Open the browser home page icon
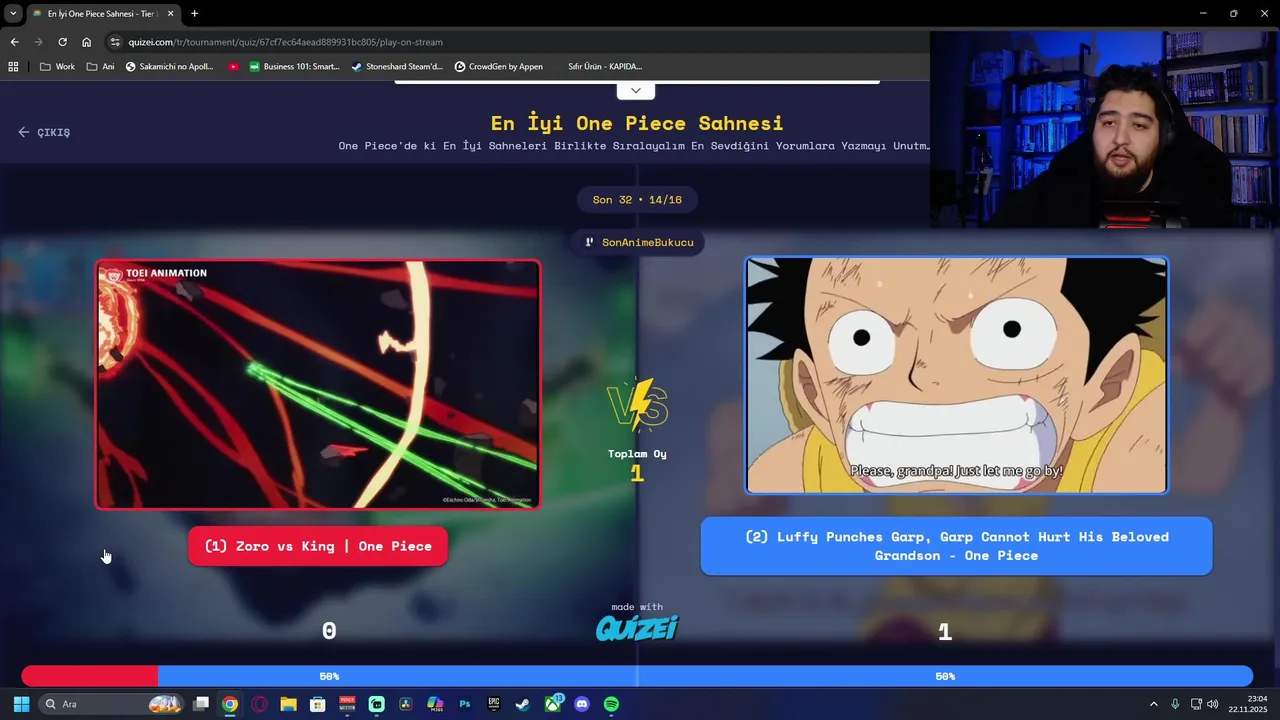This screenshot has height=720, width=1280. click(86, 42)
